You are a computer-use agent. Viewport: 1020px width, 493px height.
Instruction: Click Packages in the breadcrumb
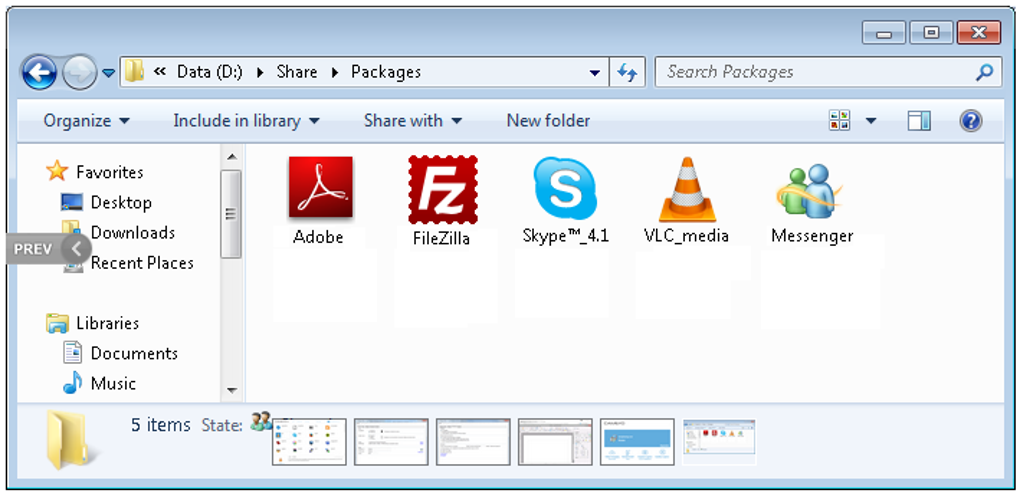coord(386,72)
